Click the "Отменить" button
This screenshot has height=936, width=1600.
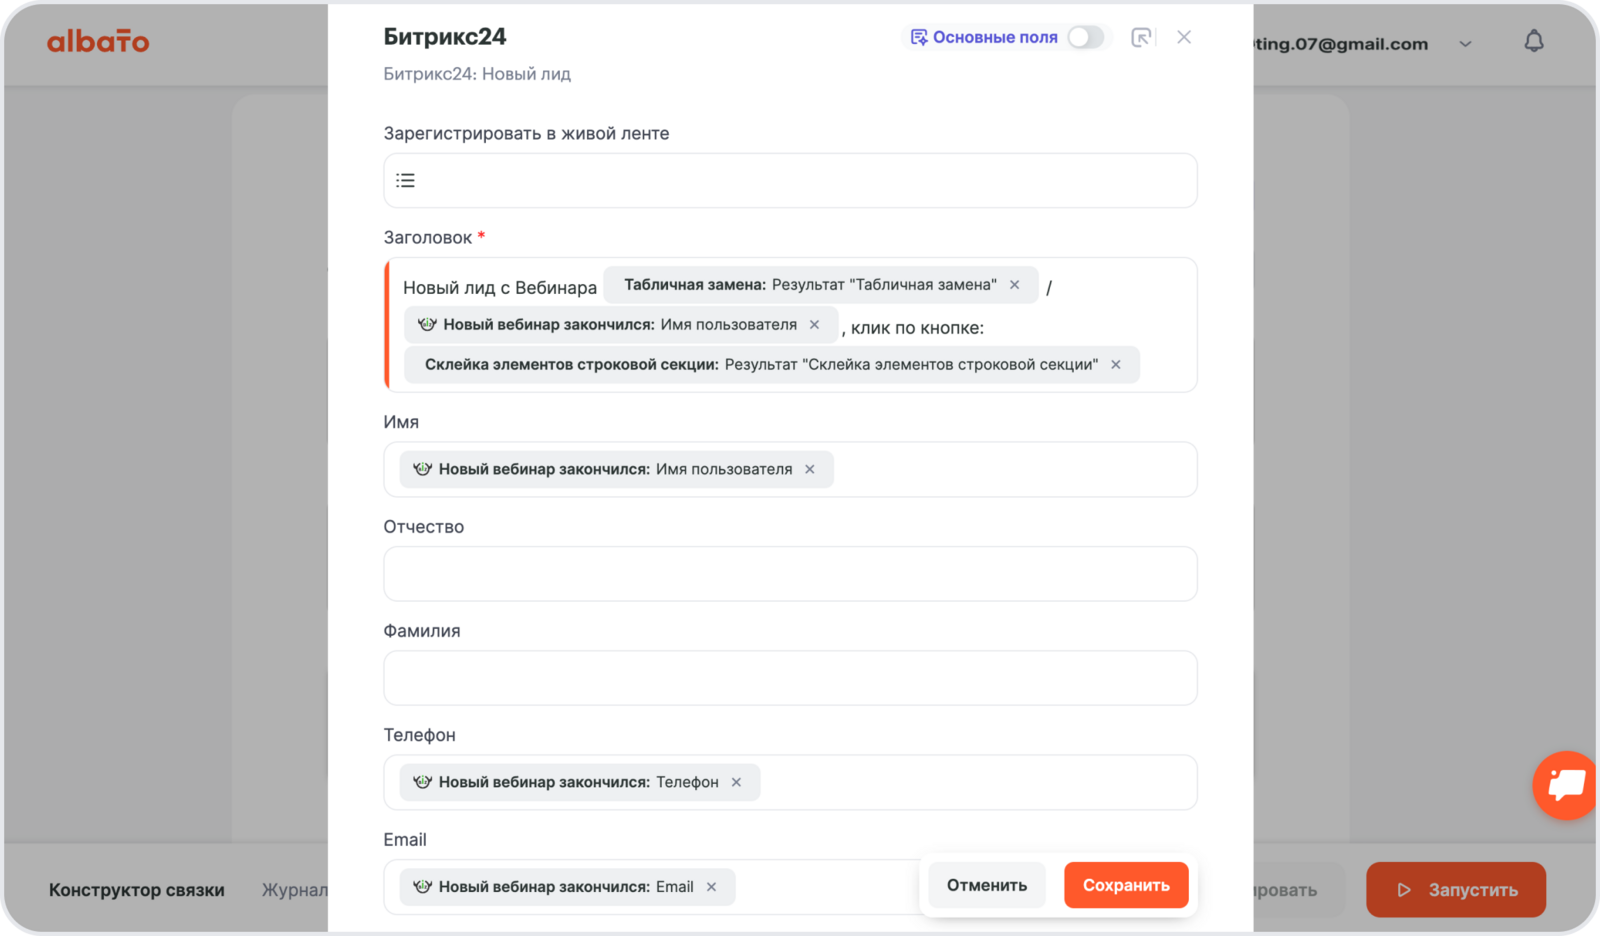point(986,885)
